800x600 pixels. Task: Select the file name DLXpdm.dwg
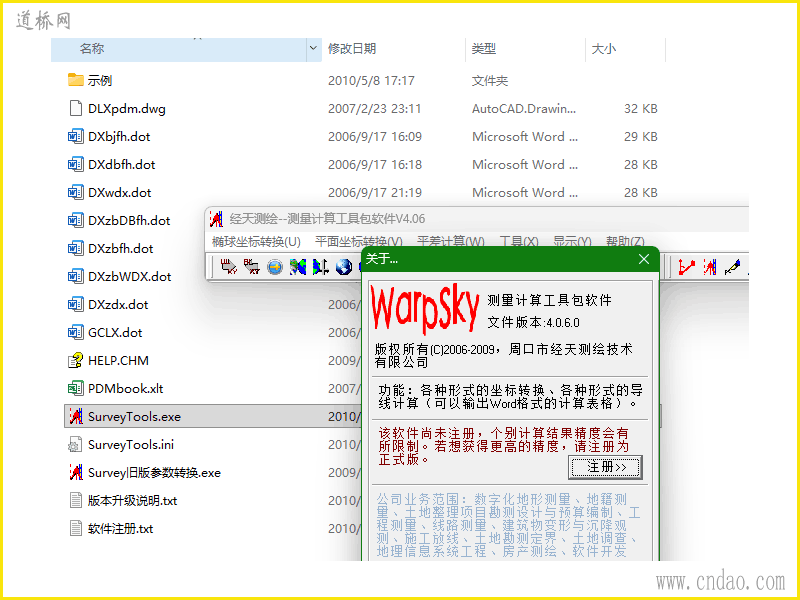pos(127,109)
